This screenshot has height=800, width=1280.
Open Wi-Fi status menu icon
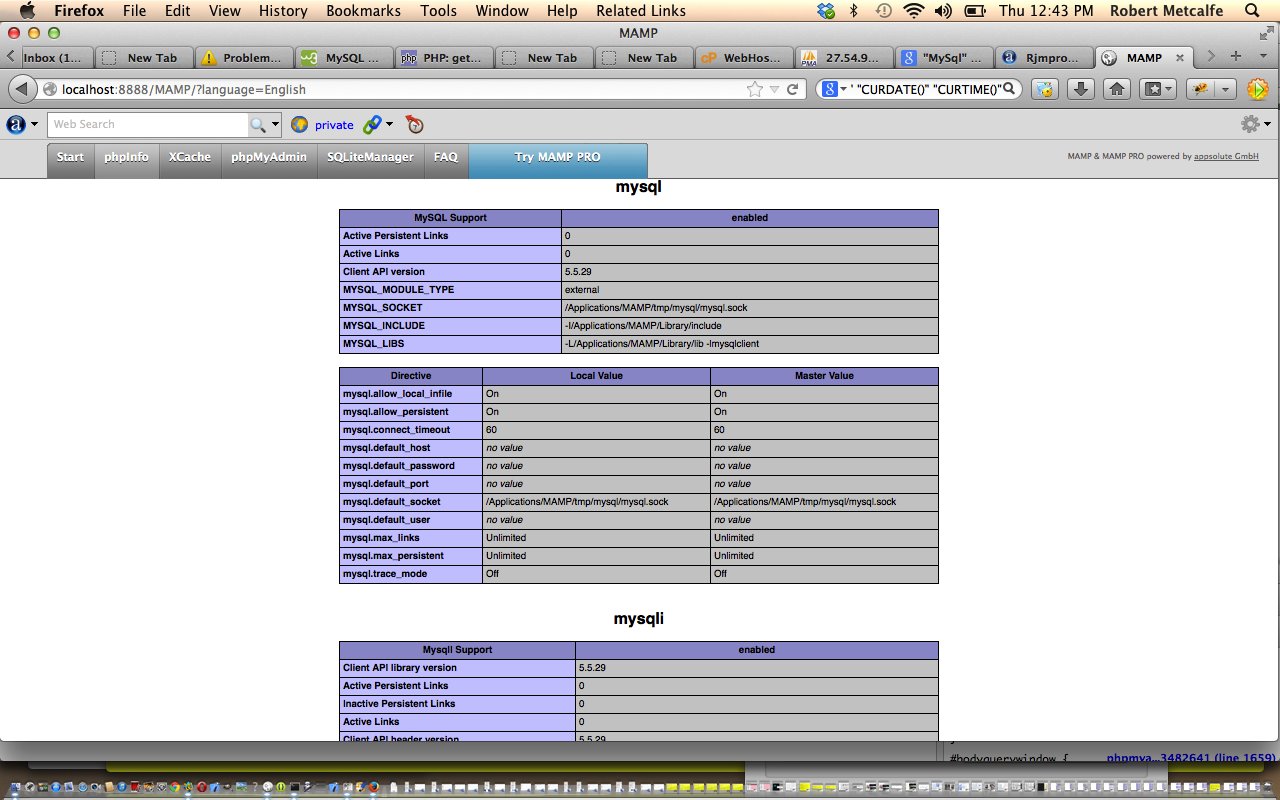click(912, 11)
